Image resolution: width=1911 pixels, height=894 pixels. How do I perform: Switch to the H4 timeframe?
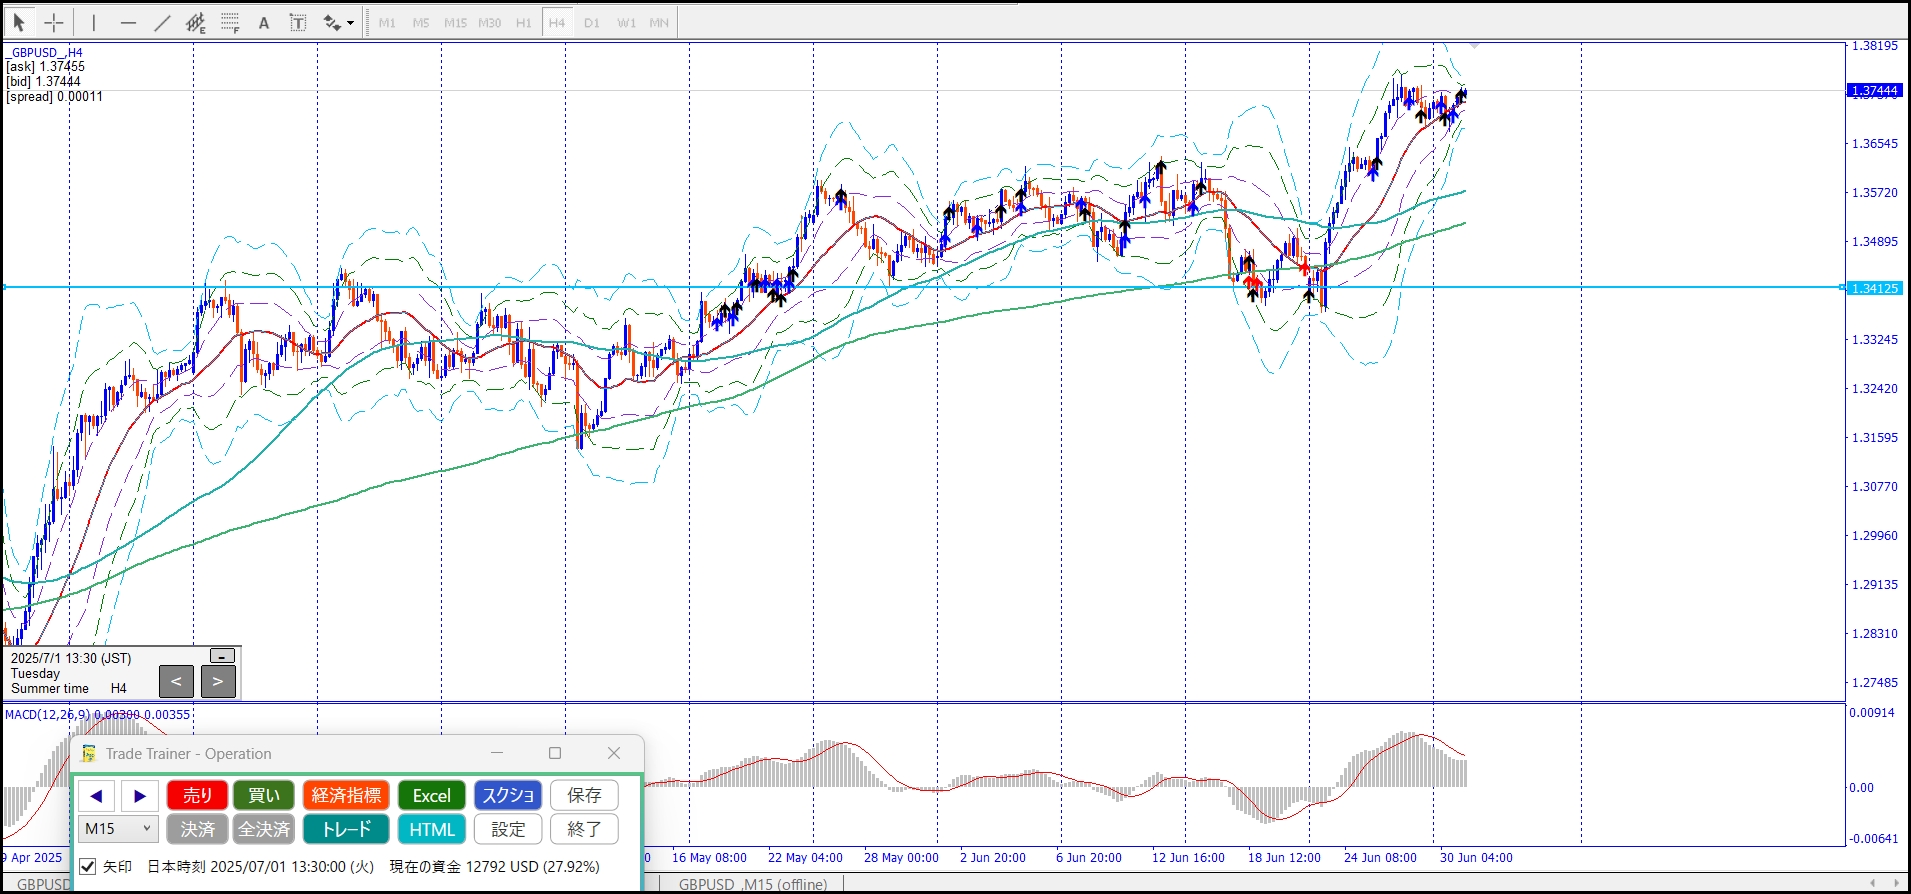(557, 22)
